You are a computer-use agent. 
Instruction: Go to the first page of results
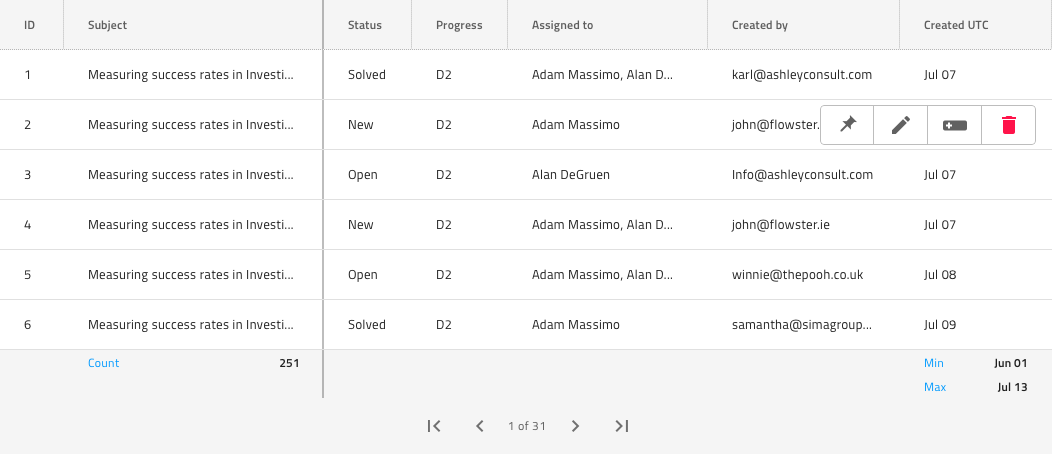click(434, 426)
